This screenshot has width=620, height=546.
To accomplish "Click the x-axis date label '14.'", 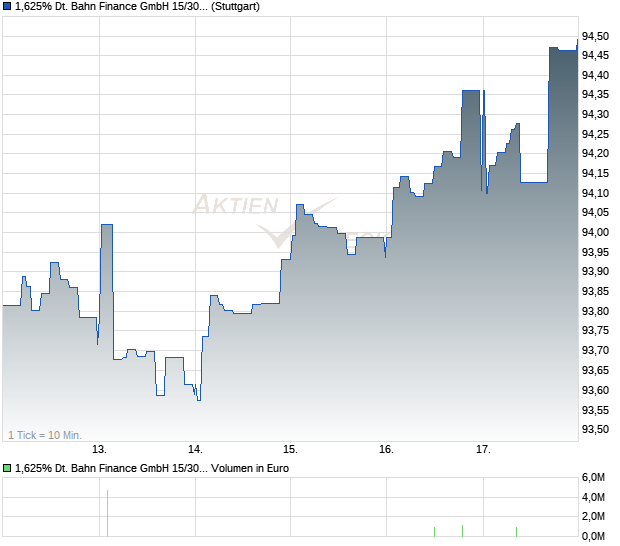I will (x=195, y=450).
